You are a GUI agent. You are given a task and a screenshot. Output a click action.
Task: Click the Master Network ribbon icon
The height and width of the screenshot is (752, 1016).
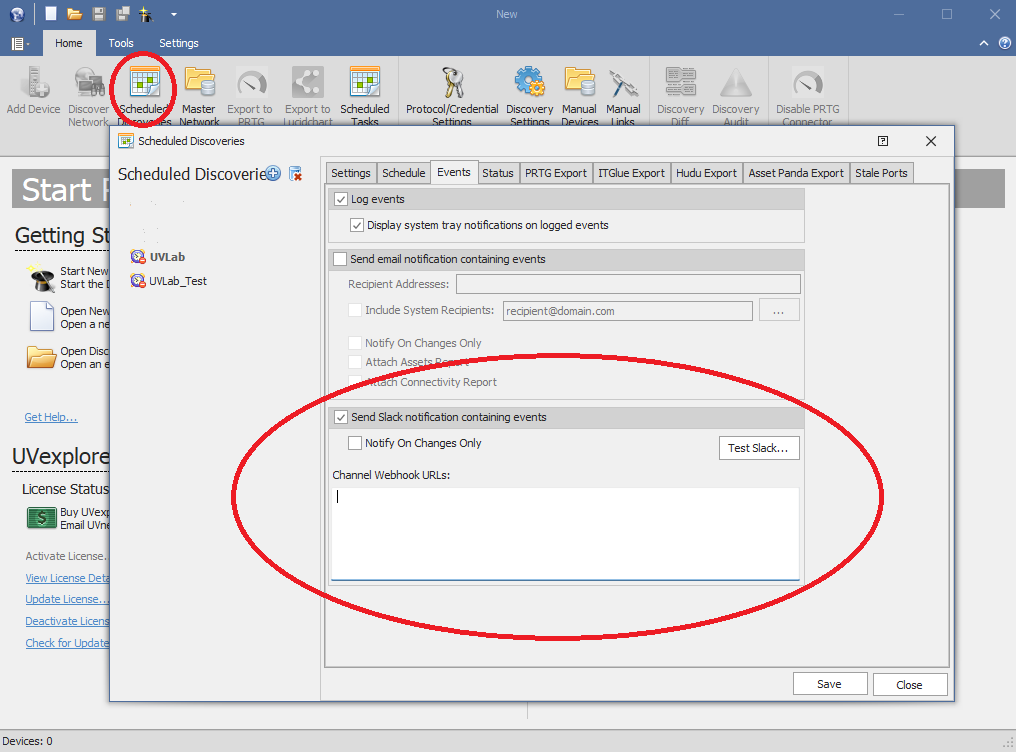199,82
